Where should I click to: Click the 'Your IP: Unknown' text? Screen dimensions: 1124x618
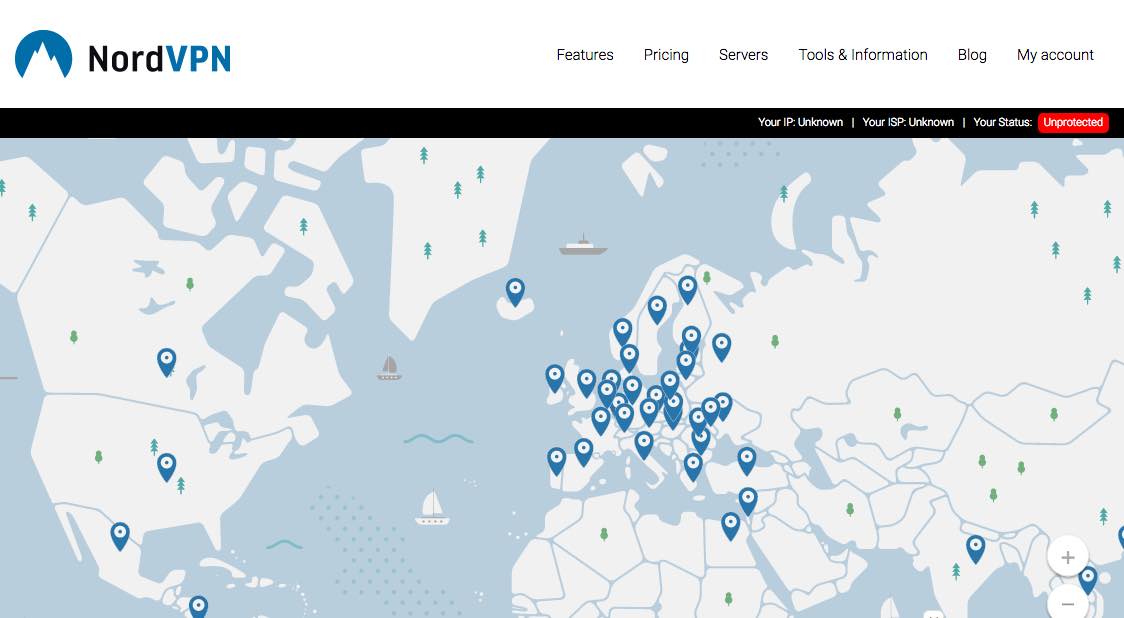tap(800, 122)
